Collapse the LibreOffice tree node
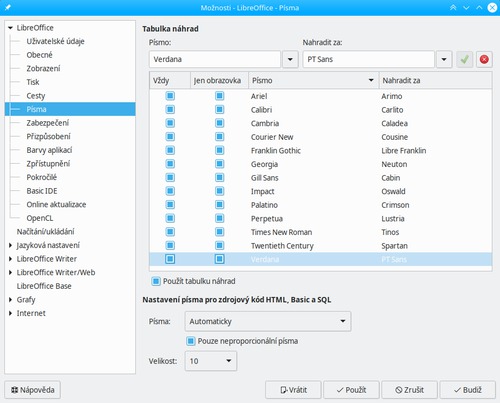Viewport: 500px width, 403px height. pyautogui.click(x=10, y=28)
